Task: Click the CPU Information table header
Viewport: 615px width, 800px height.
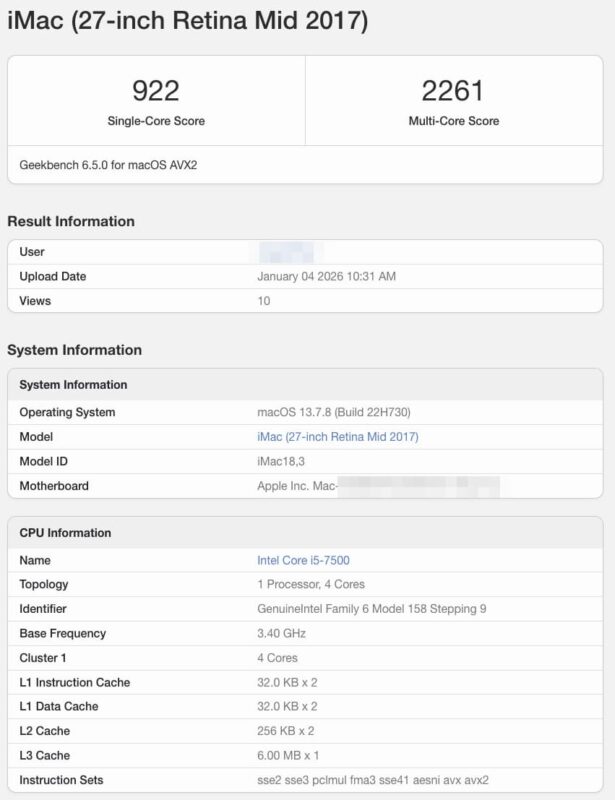Action: tap(65, 533)
